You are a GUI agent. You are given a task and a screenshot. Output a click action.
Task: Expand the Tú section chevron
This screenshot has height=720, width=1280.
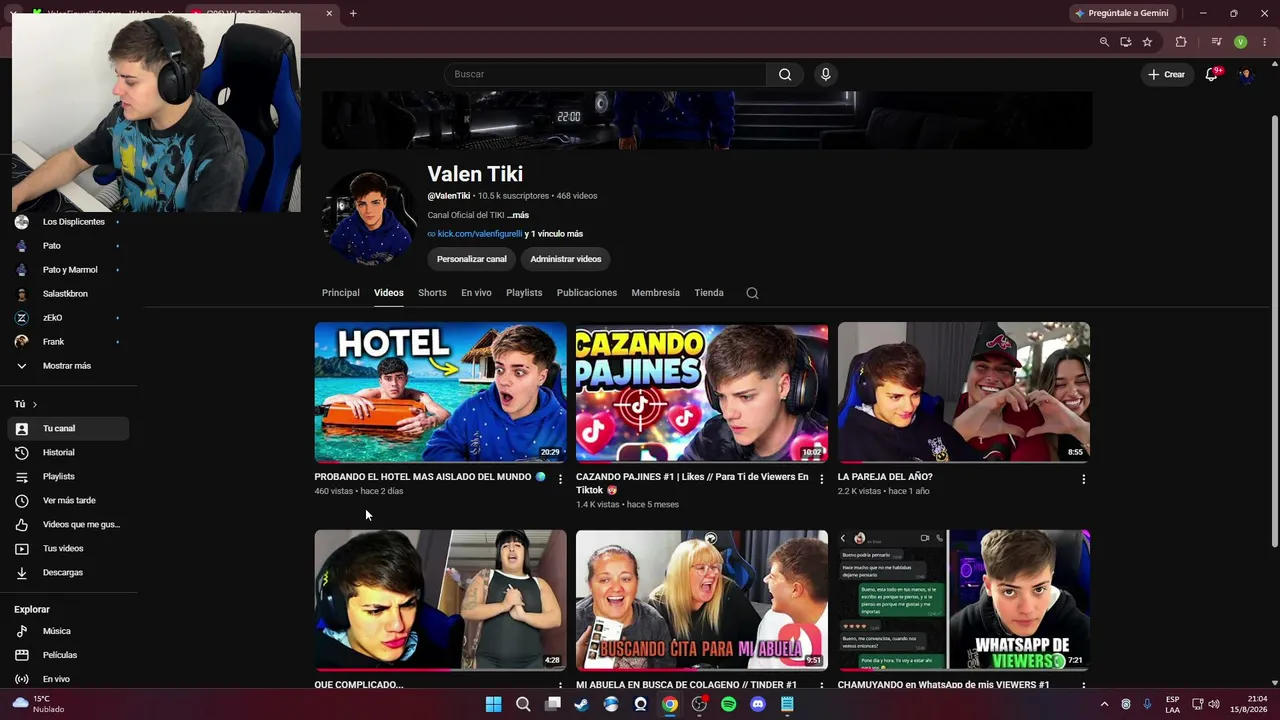pyautogui.click(x=34, y=404)
